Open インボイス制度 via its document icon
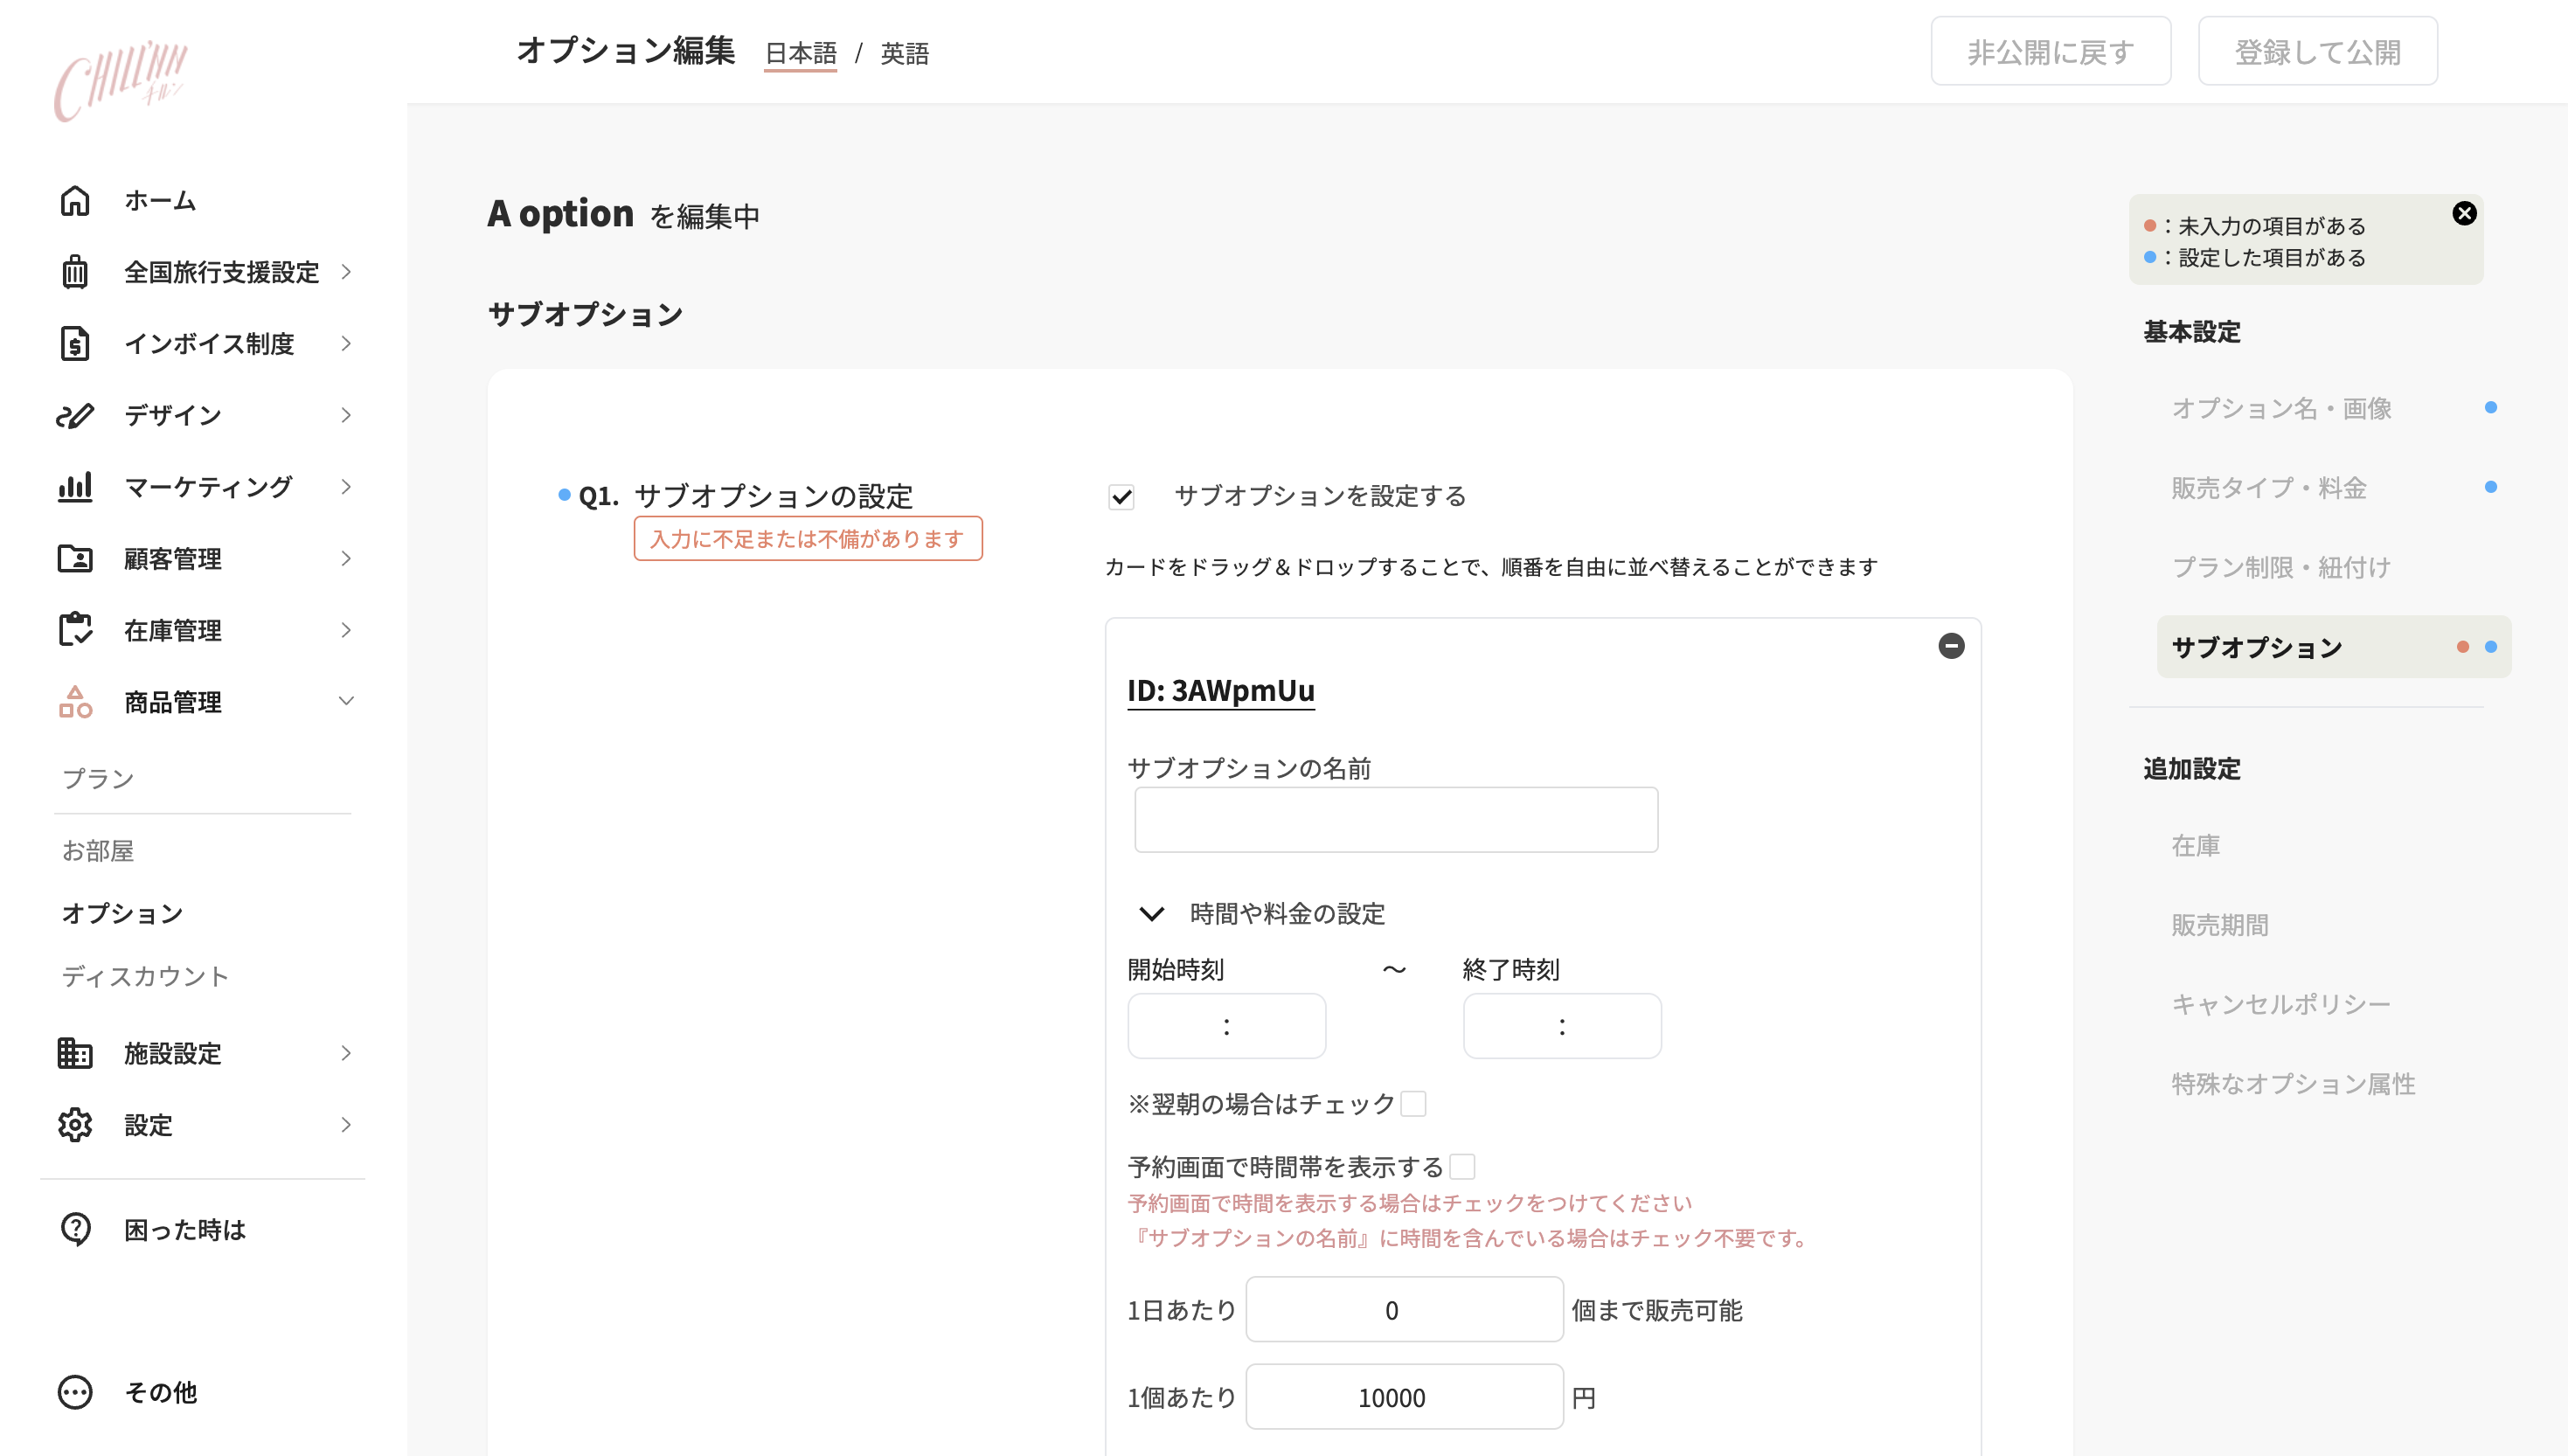Viewport: 2568px width, 1456px height. (75, 343)
